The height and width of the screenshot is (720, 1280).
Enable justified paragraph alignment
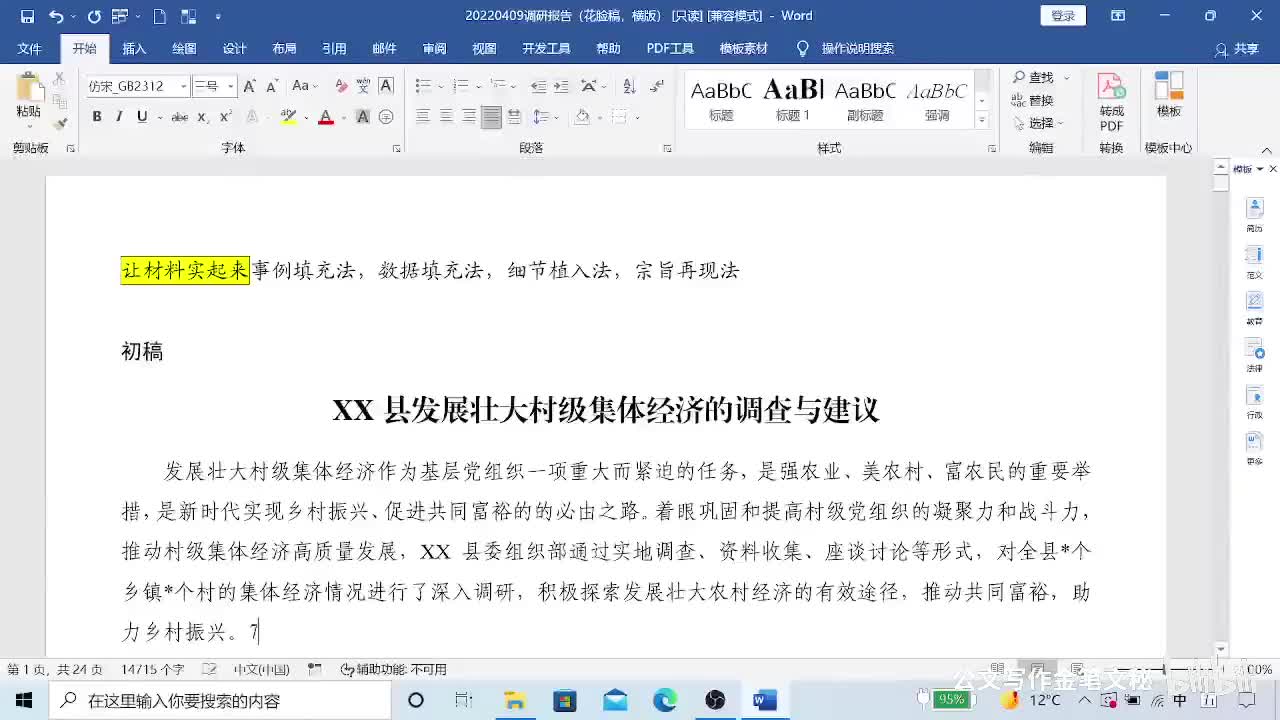(491, 117)
